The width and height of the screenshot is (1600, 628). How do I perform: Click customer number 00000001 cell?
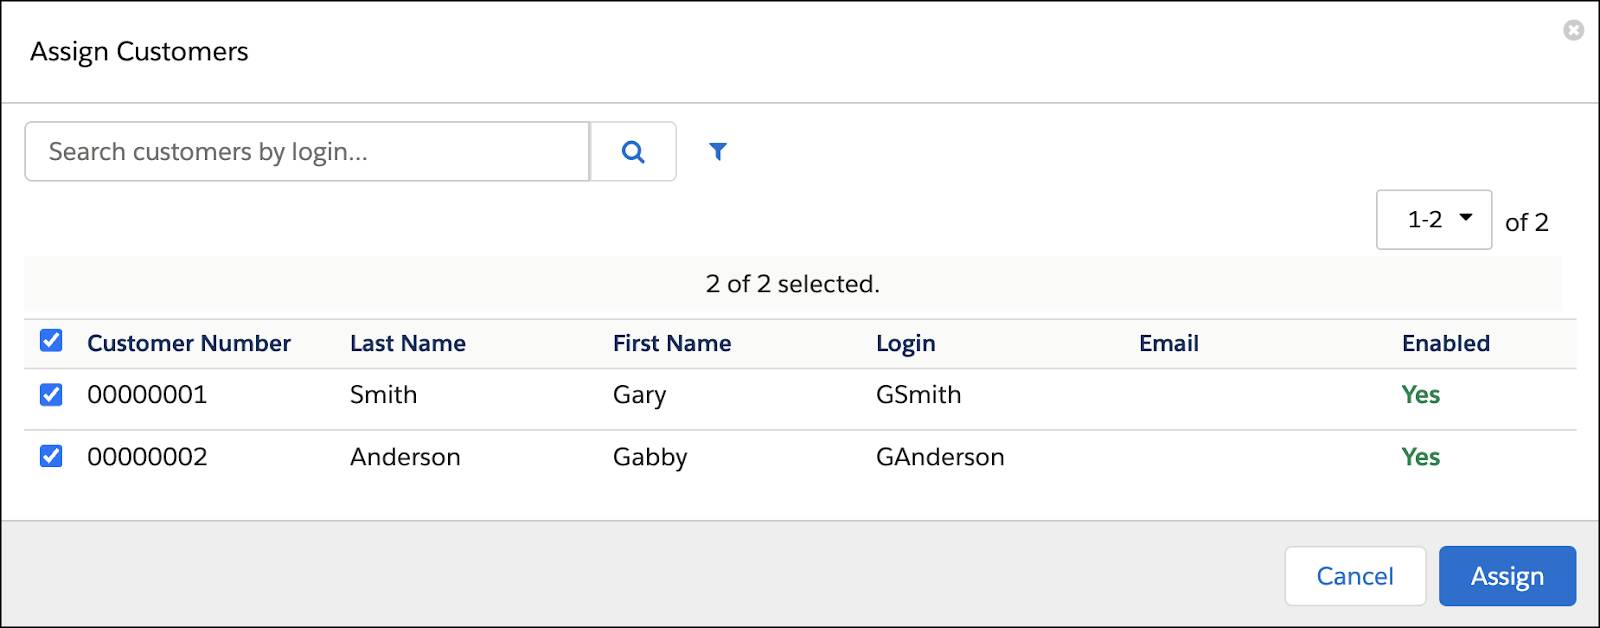click(x=147, y=395)
